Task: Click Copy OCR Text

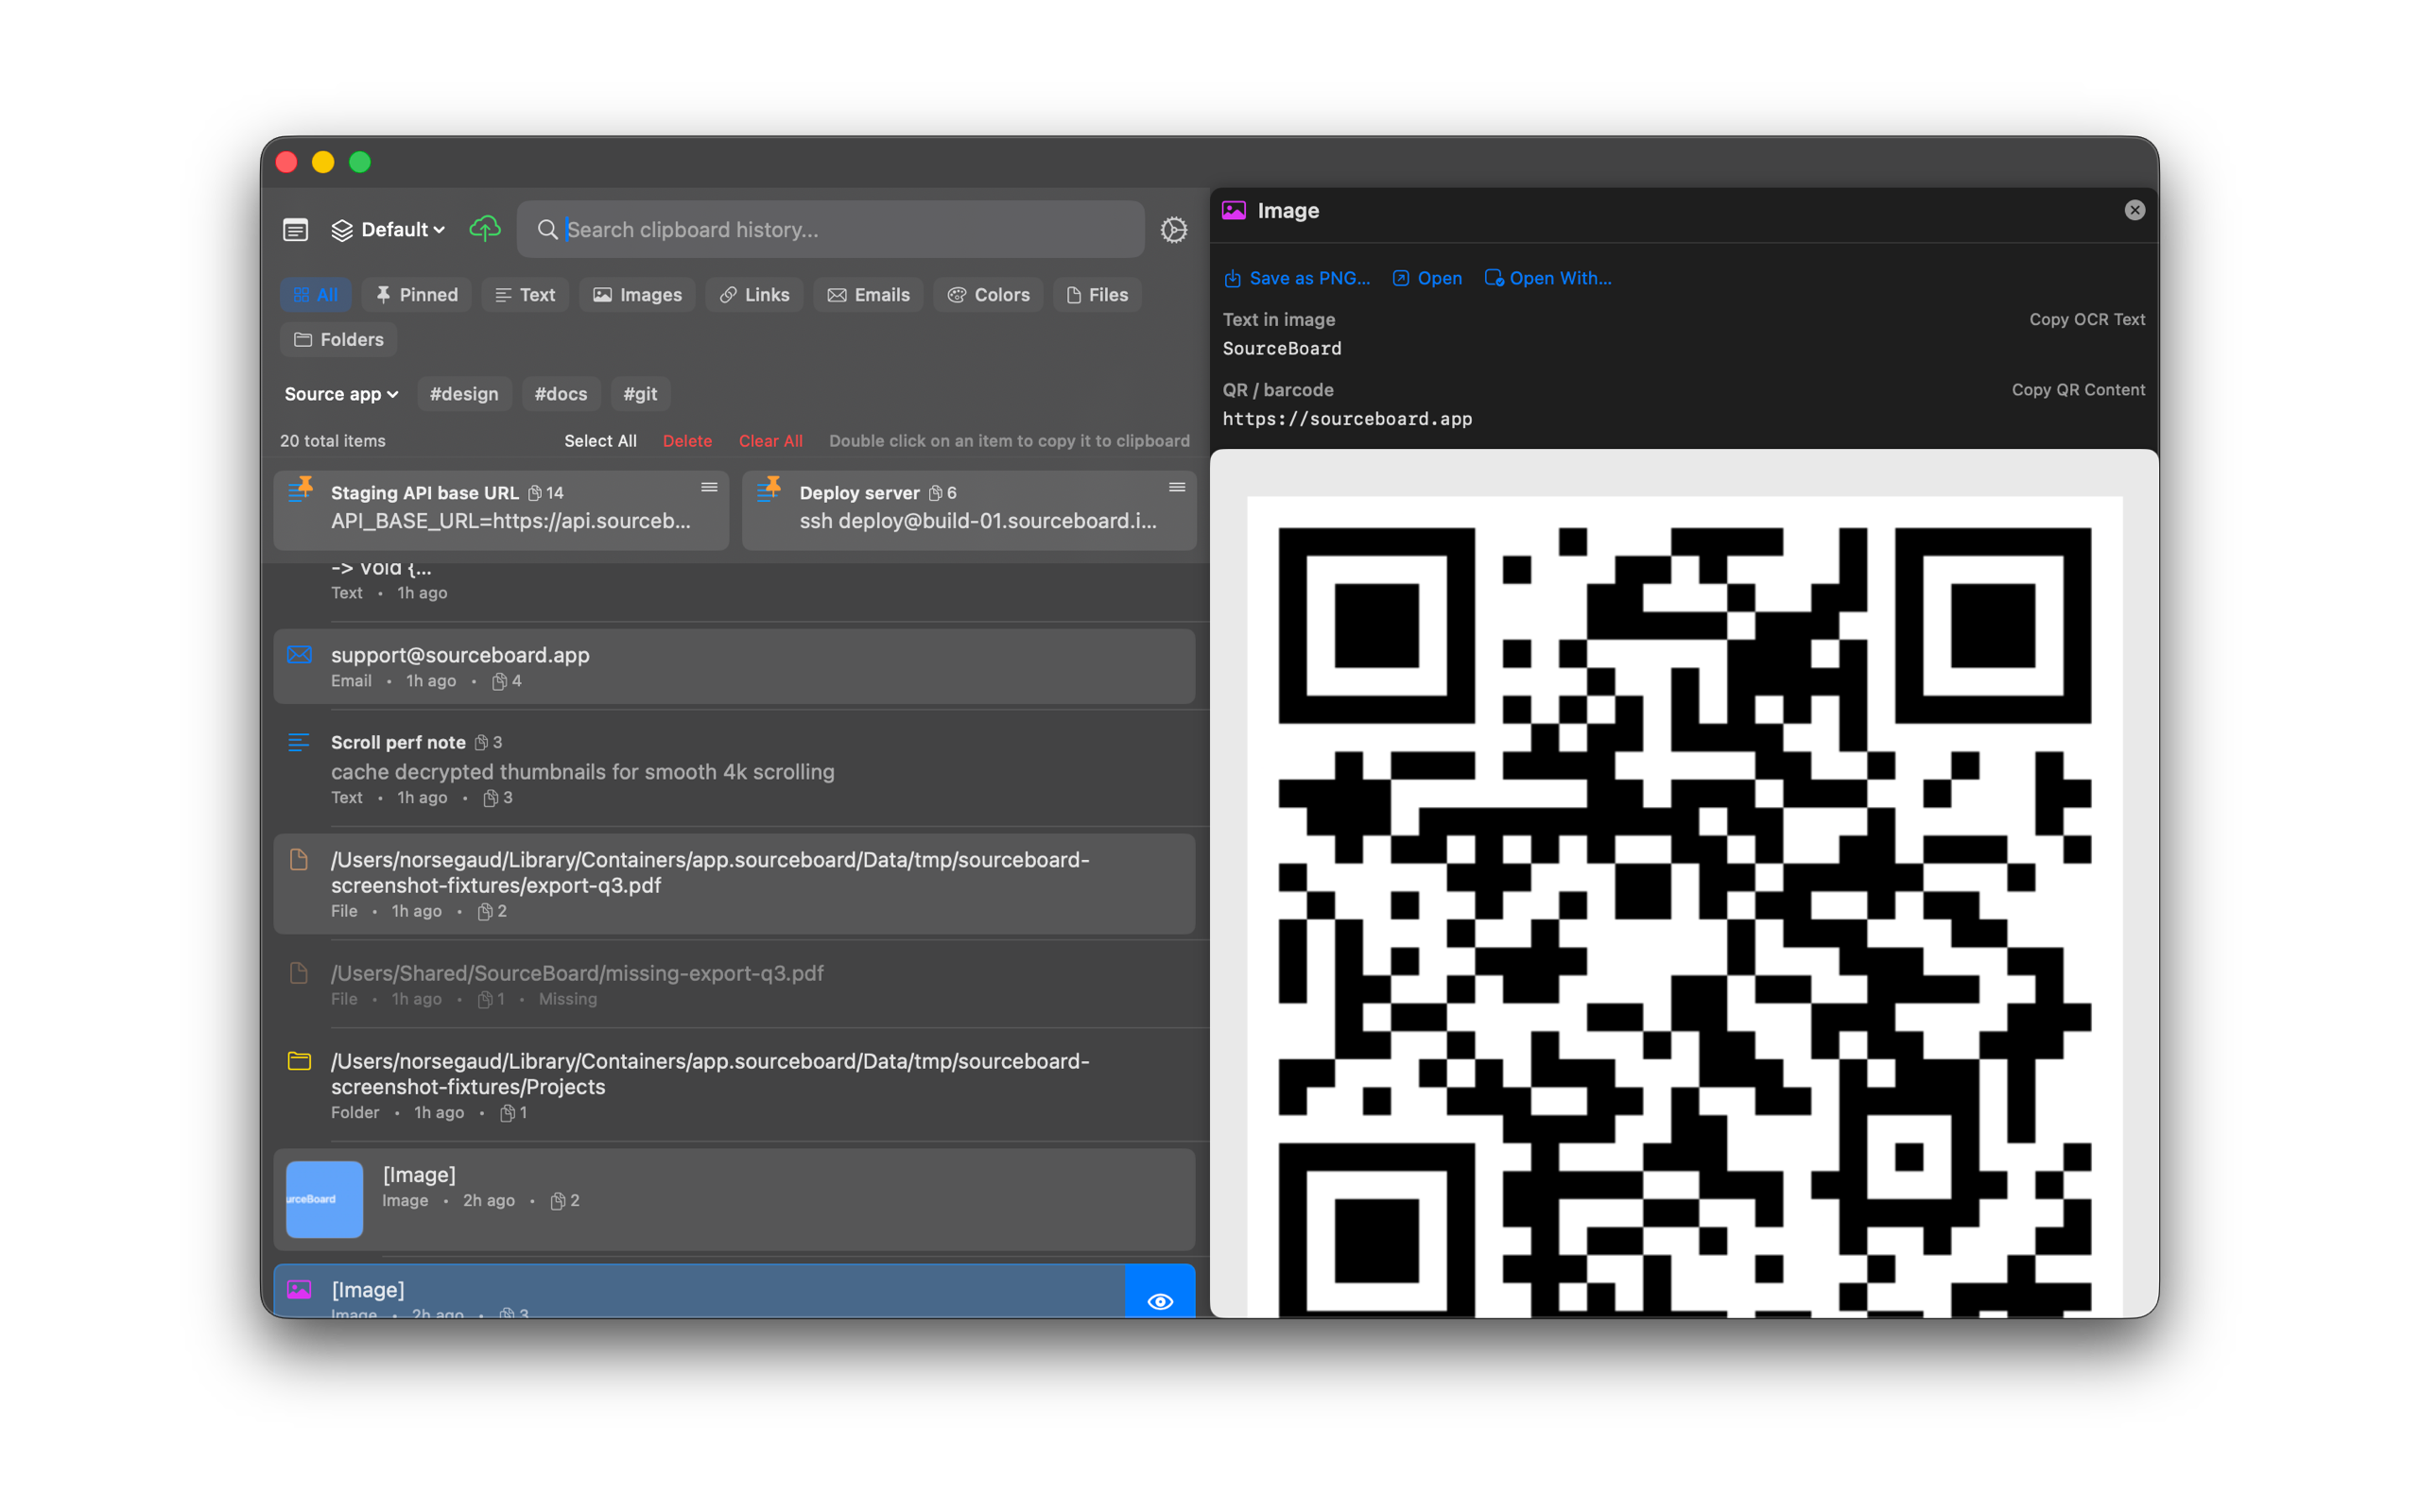Action: click(2087, 320)
